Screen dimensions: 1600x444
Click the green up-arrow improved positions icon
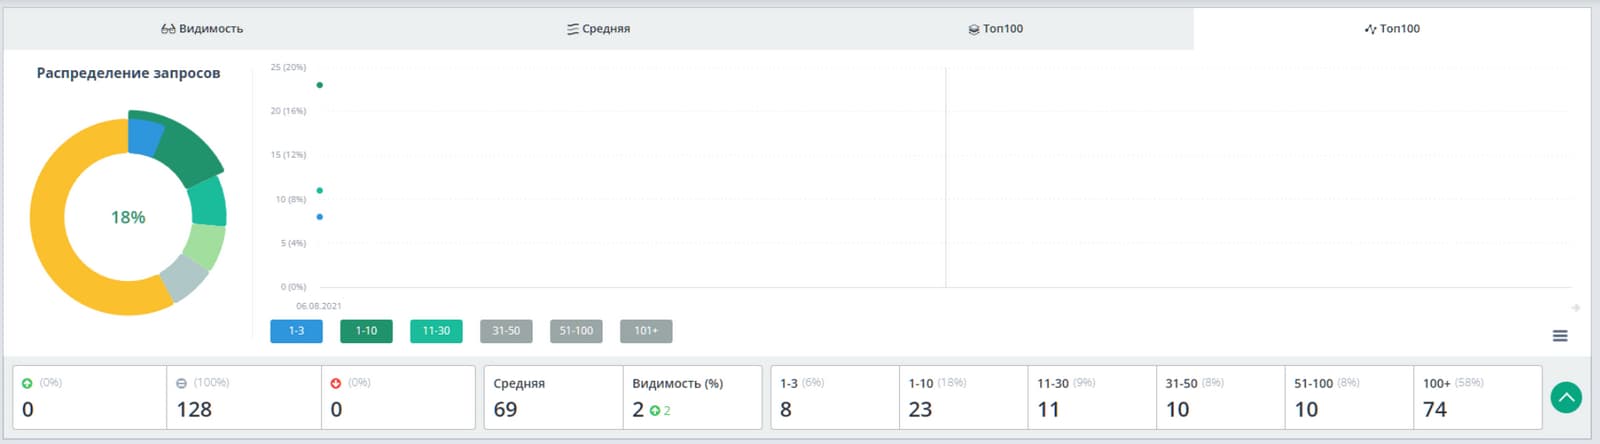(x=27, y=383)
